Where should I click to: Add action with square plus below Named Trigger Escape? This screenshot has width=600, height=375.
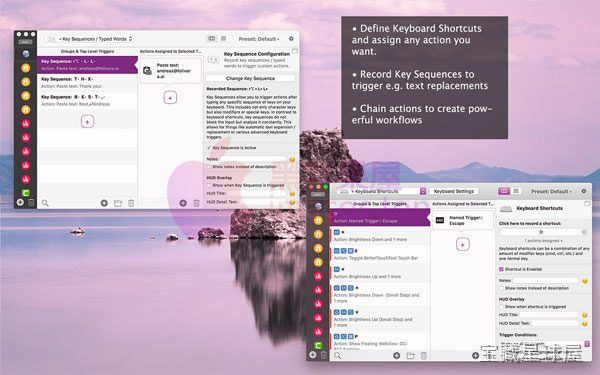coord(463,244)
